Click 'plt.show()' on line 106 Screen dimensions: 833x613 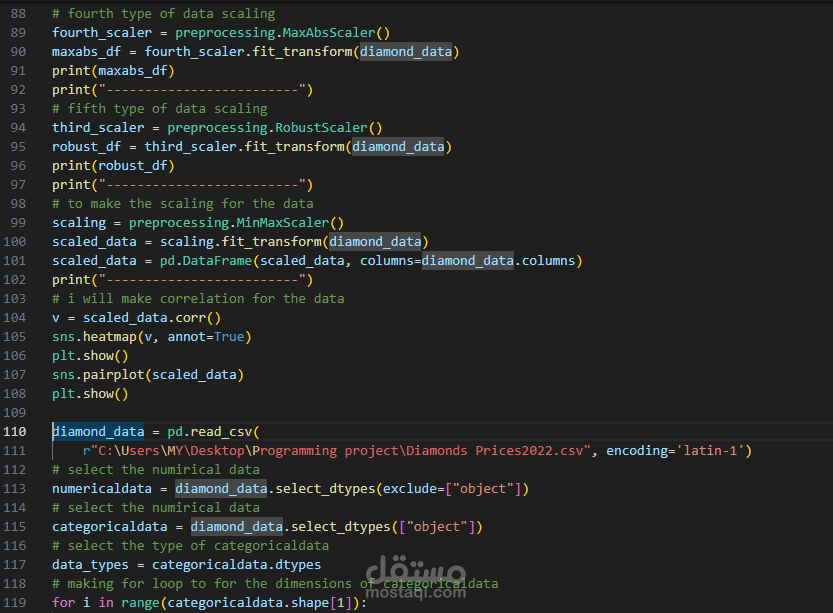coord(90,356)
